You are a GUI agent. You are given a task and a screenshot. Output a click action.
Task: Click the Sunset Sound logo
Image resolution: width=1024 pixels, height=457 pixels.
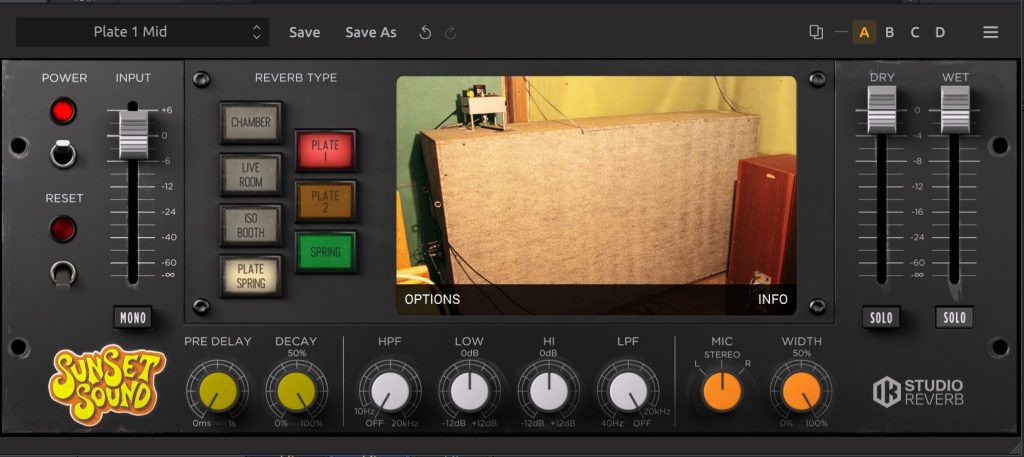click(107, 383)
